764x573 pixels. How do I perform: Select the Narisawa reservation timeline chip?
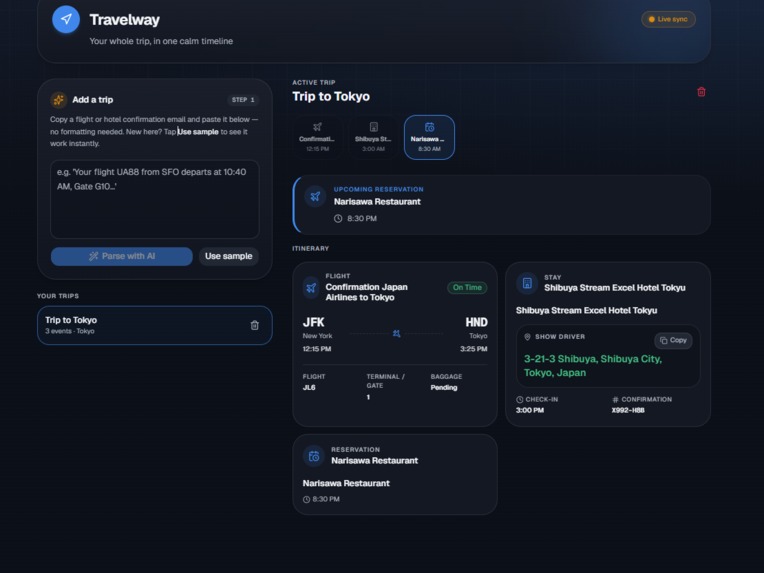pos(429,137)
